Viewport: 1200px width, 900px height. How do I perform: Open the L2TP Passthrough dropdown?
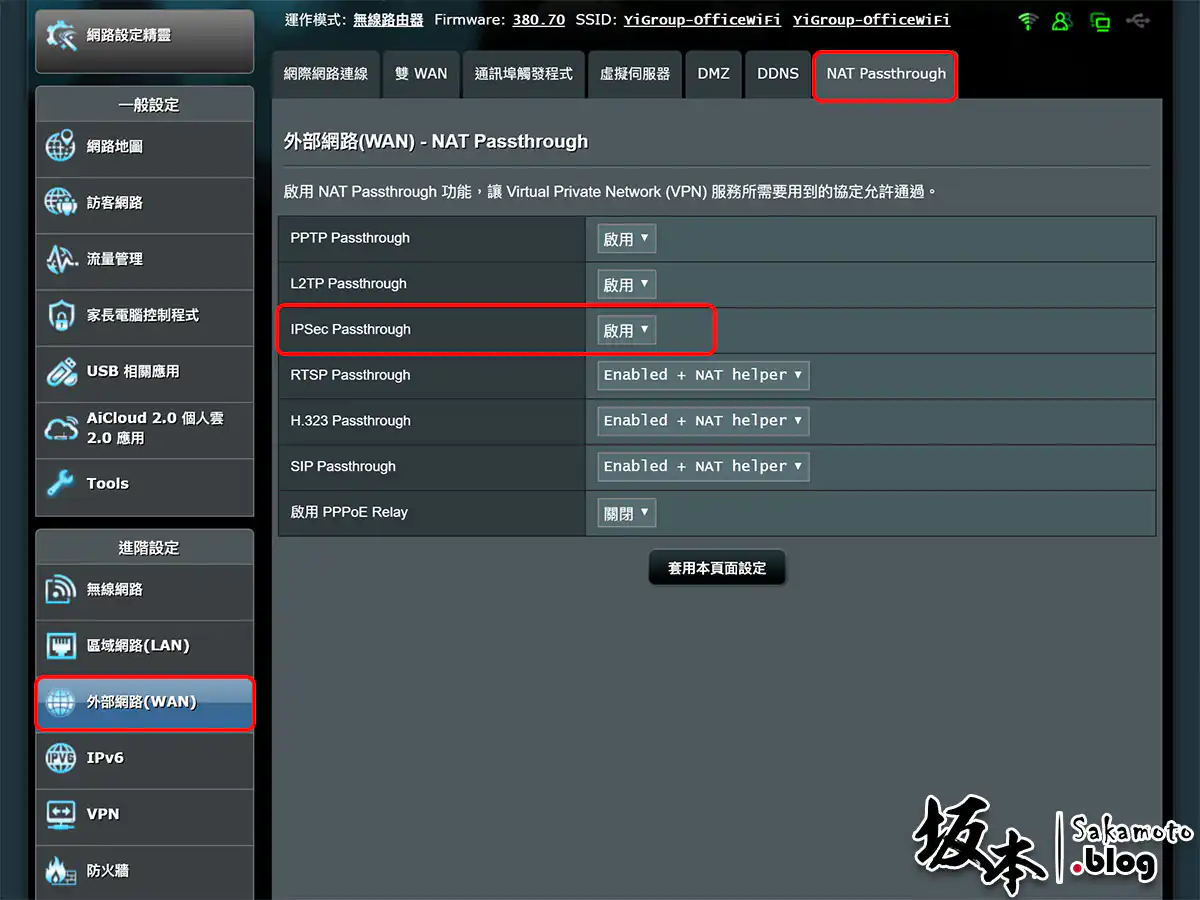627,285
